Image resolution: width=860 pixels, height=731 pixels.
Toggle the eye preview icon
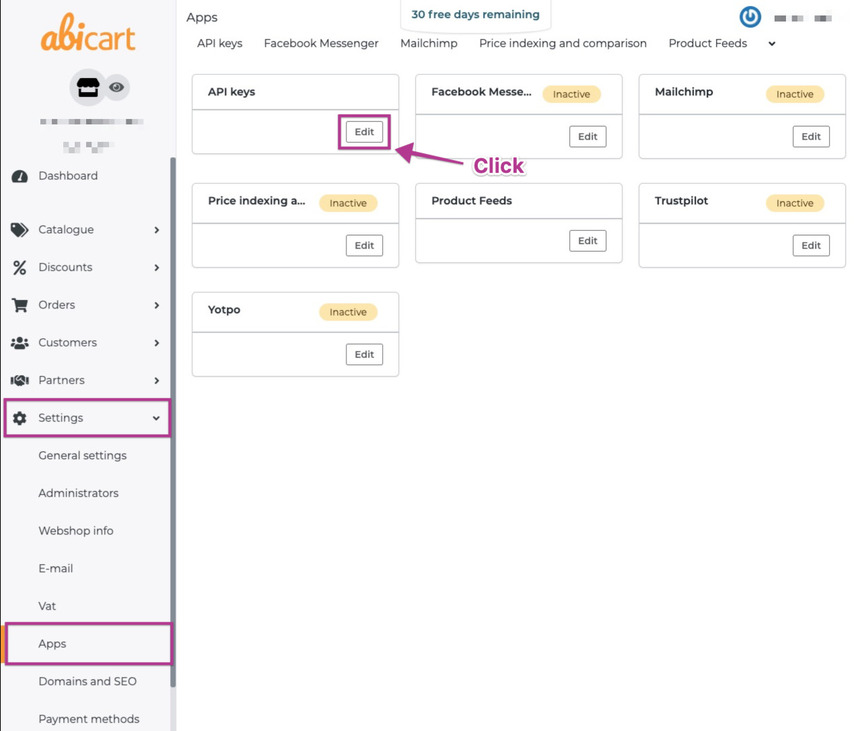click(117, 88)
